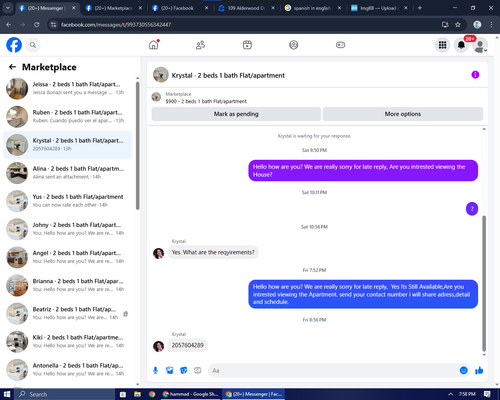Switch to the Marketplace browser tab
Viewport: 500px width, 400px height.
click(113, 8)
